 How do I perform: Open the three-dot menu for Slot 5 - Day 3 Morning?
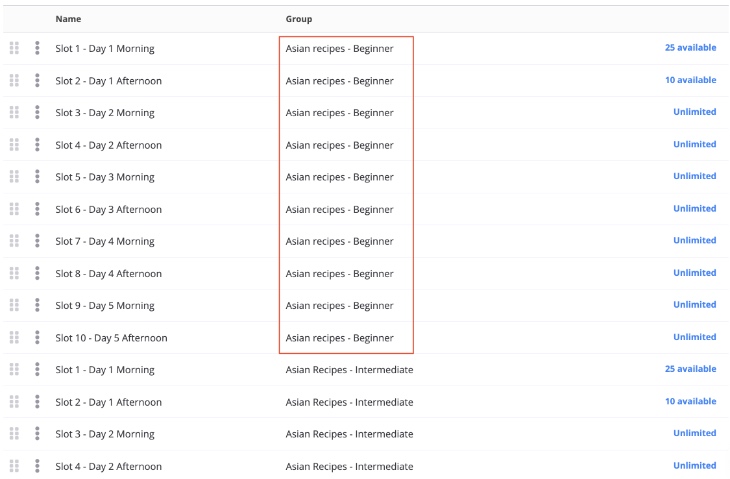pos(37,176)
